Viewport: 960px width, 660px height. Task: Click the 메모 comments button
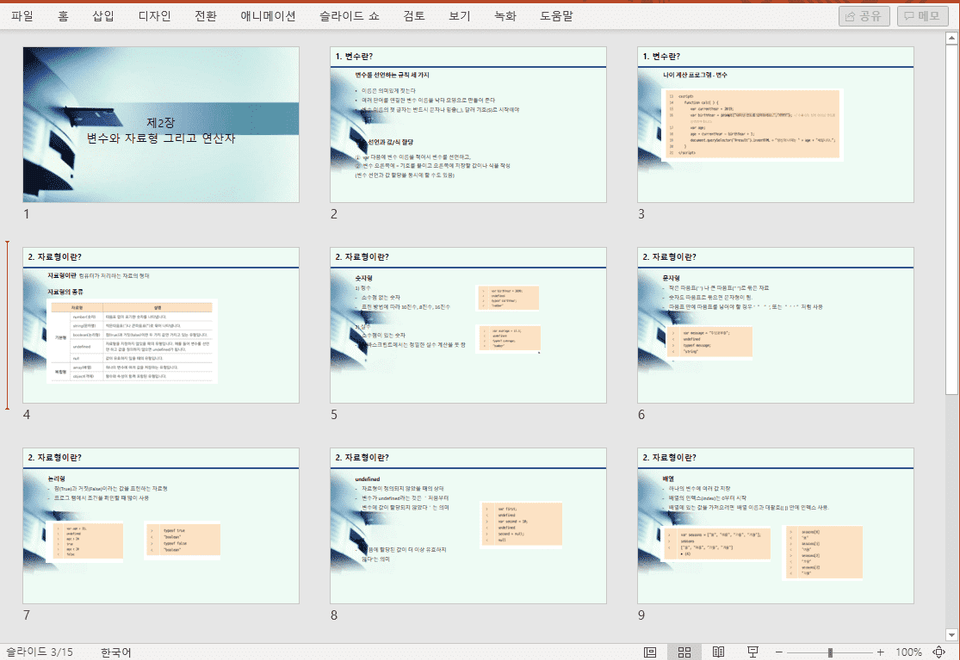pyautogui.click(x=922, y=16)
